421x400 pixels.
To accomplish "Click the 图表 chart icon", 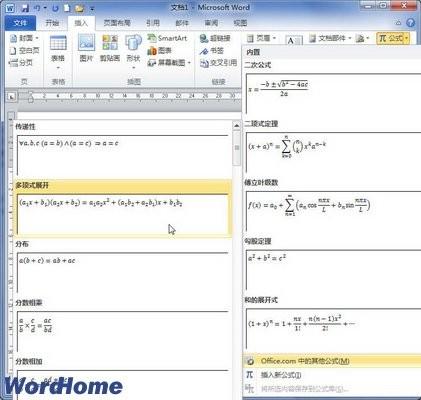I will click(x=159, y=51).
